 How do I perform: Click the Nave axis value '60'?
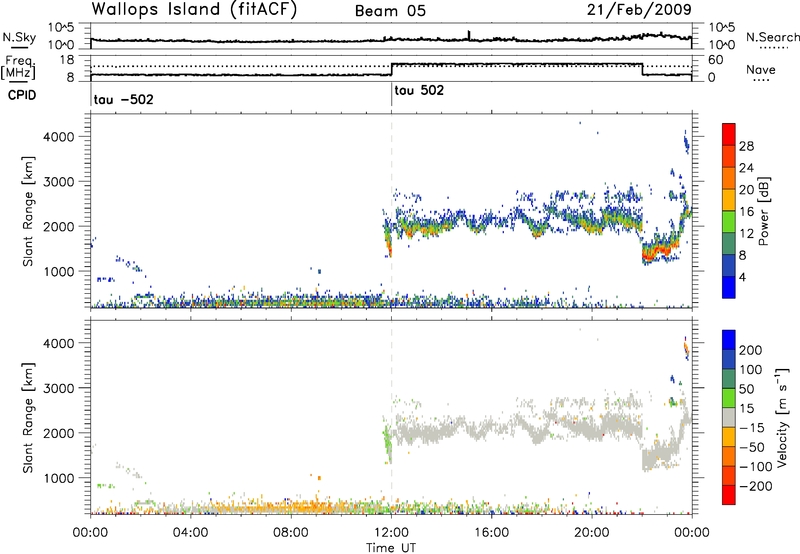pyautogui.click(x=716, y=60)
